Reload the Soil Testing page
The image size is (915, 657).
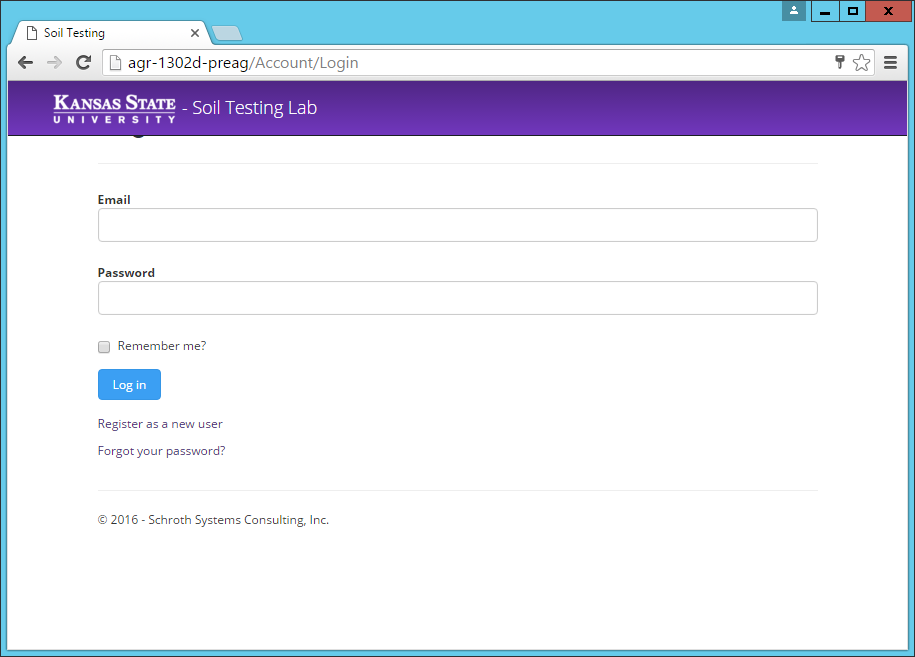[x=83, y=62]
